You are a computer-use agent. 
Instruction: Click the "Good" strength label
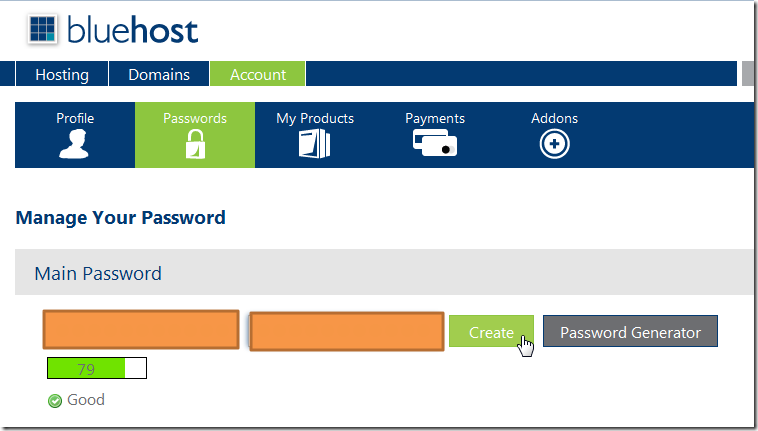[x=85, y=400]
